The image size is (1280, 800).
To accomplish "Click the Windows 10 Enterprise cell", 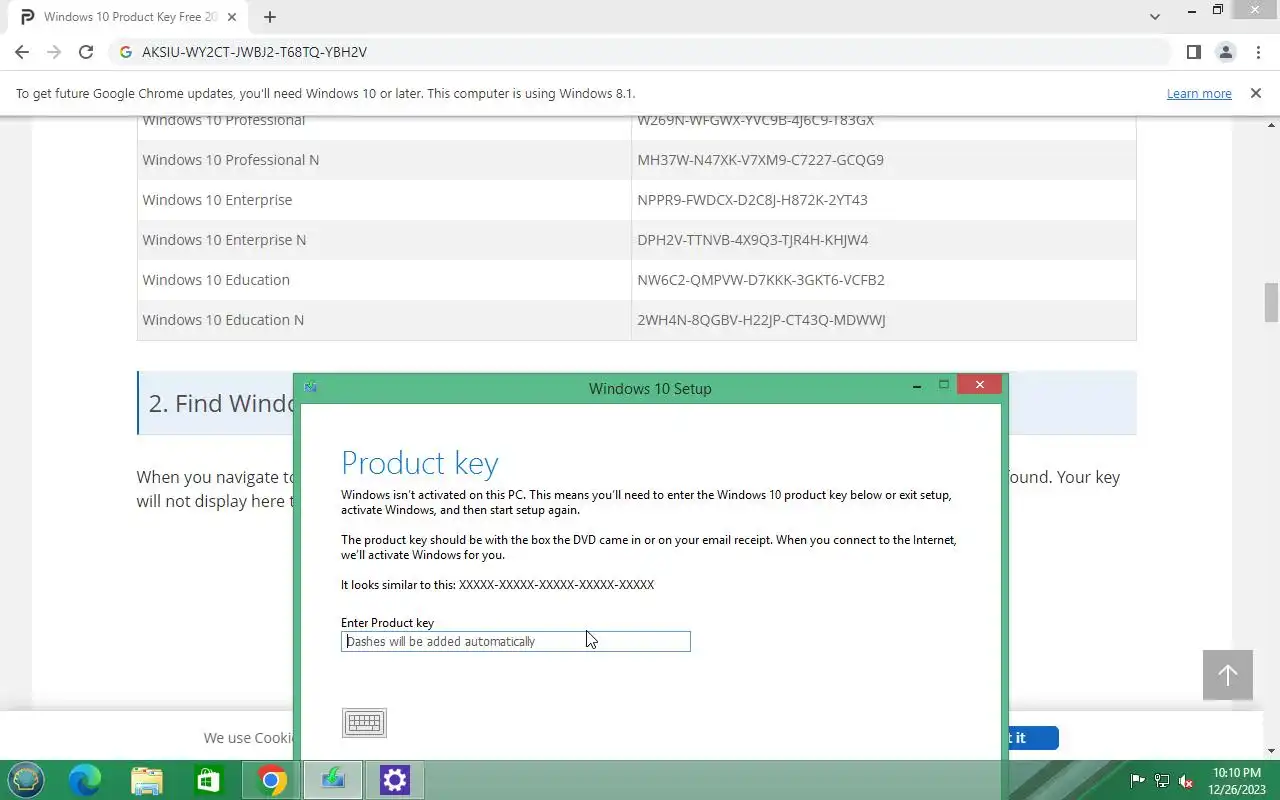I will click(384, 200).
